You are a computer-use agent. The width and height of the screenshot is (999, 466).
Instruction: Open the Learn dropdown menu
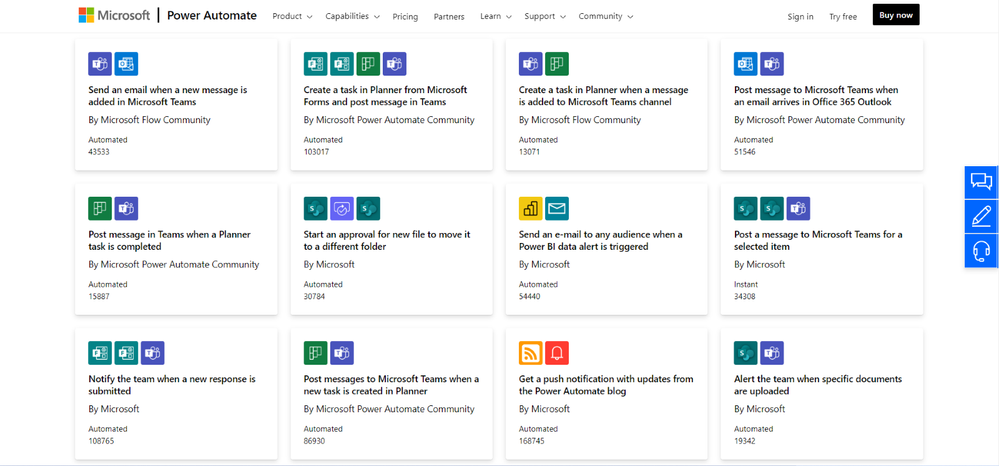(495, 16)
